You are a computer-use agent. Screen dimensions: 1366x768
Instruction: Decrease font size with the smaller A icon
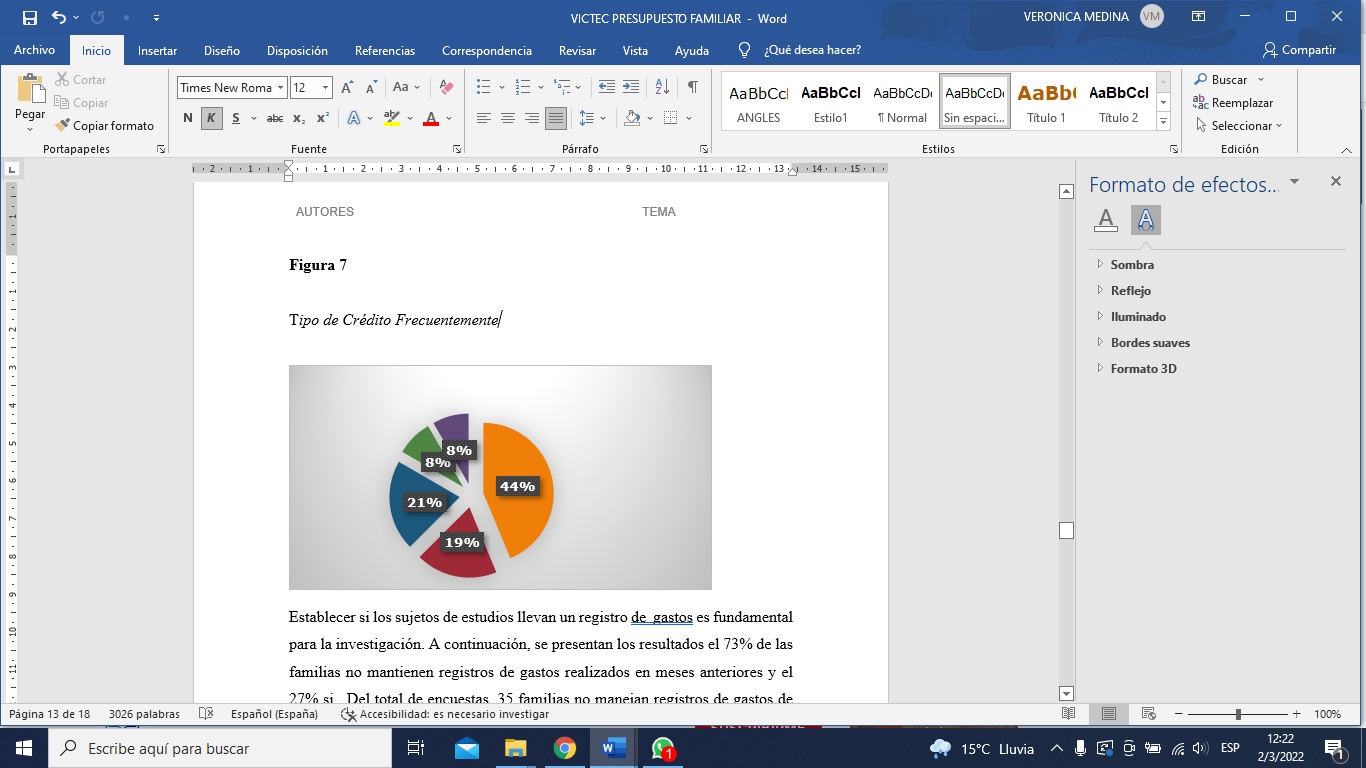tap(371, 88)
